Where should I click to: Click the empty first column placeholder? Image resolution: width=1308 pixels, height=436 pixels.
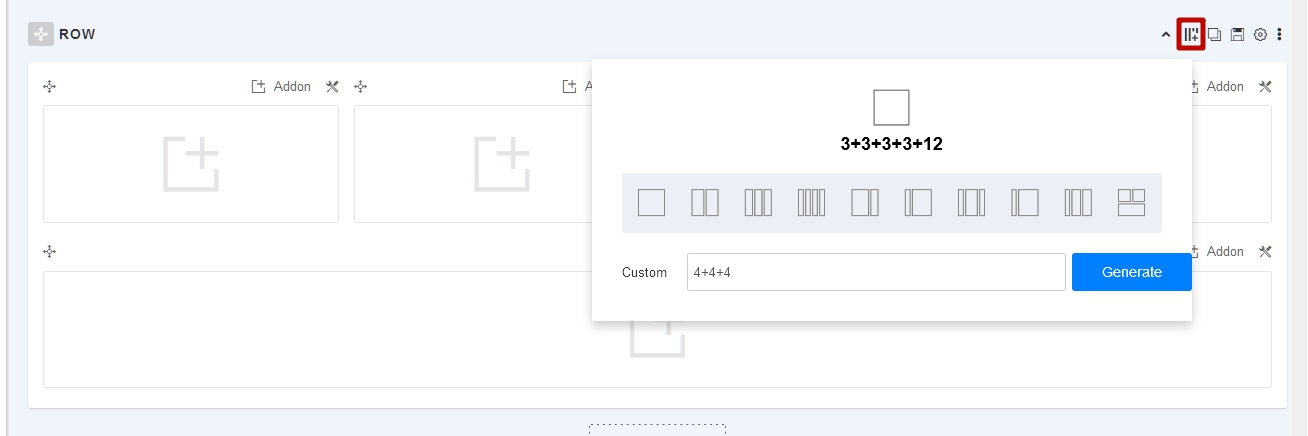pos(191,164)
